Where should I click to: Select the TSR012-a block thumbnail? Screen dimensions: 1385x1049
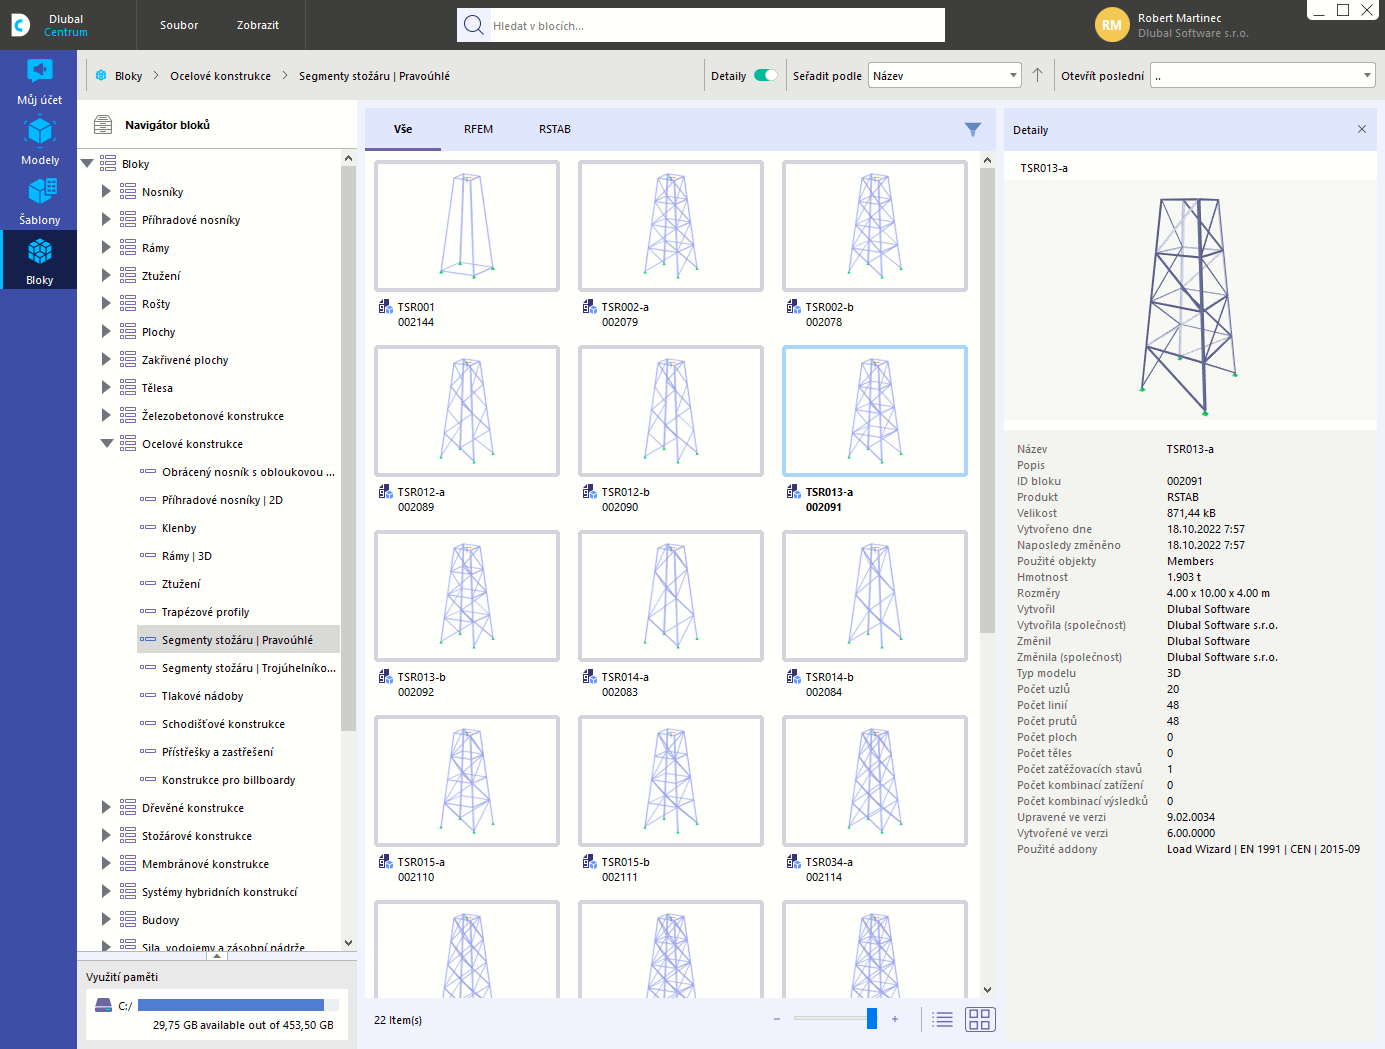pos(467,411)
